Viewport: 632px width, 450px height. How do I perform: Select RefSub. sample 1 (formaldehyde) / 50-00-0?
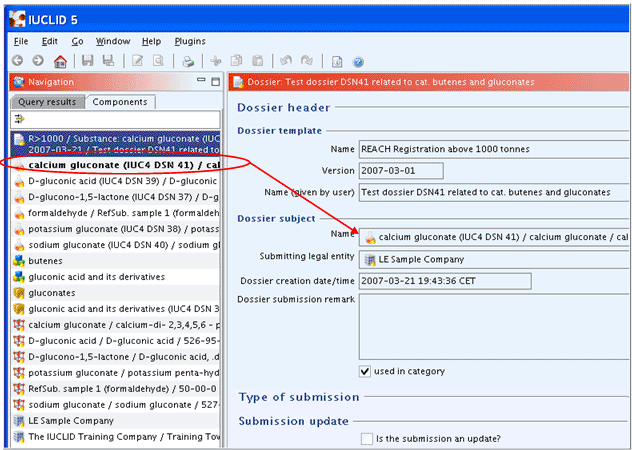pos(116,389)
